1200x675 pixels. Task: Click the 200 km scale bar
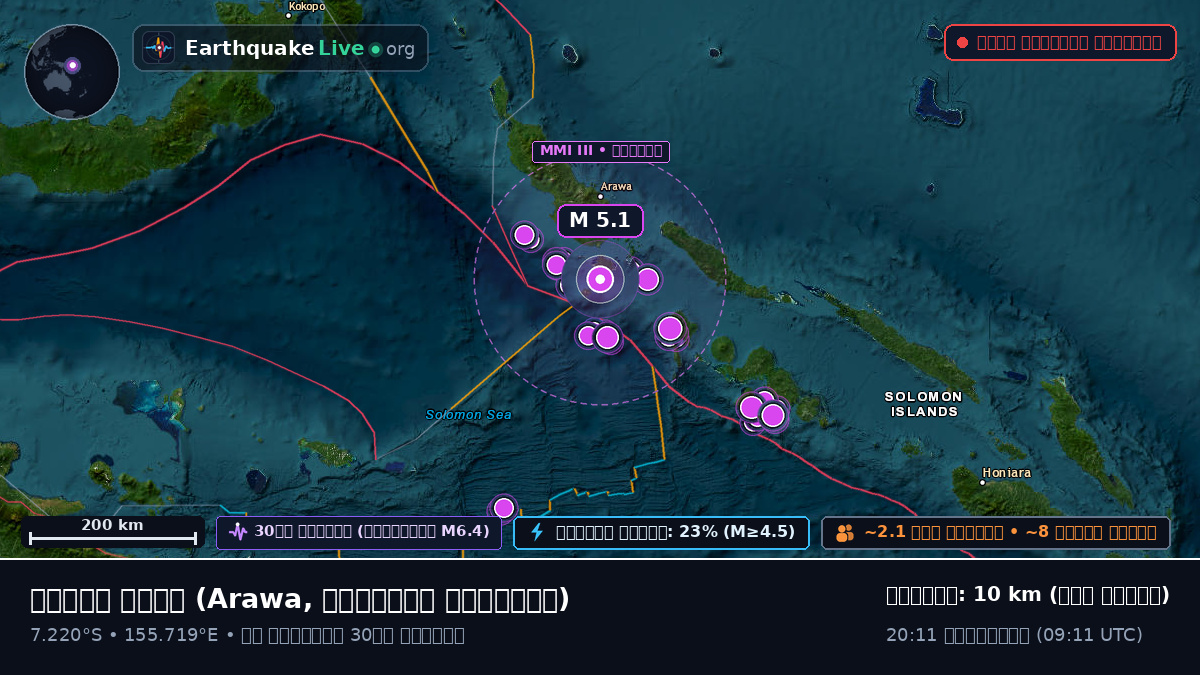[x=113, y=531]
